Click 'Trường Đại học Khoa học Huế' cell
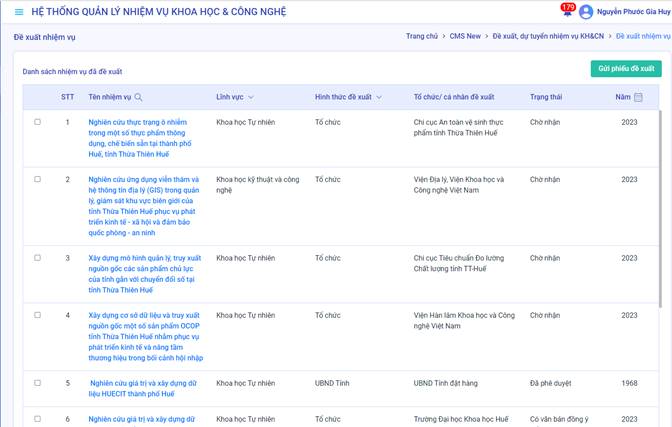The image size is (672, 427). point(461,419)
